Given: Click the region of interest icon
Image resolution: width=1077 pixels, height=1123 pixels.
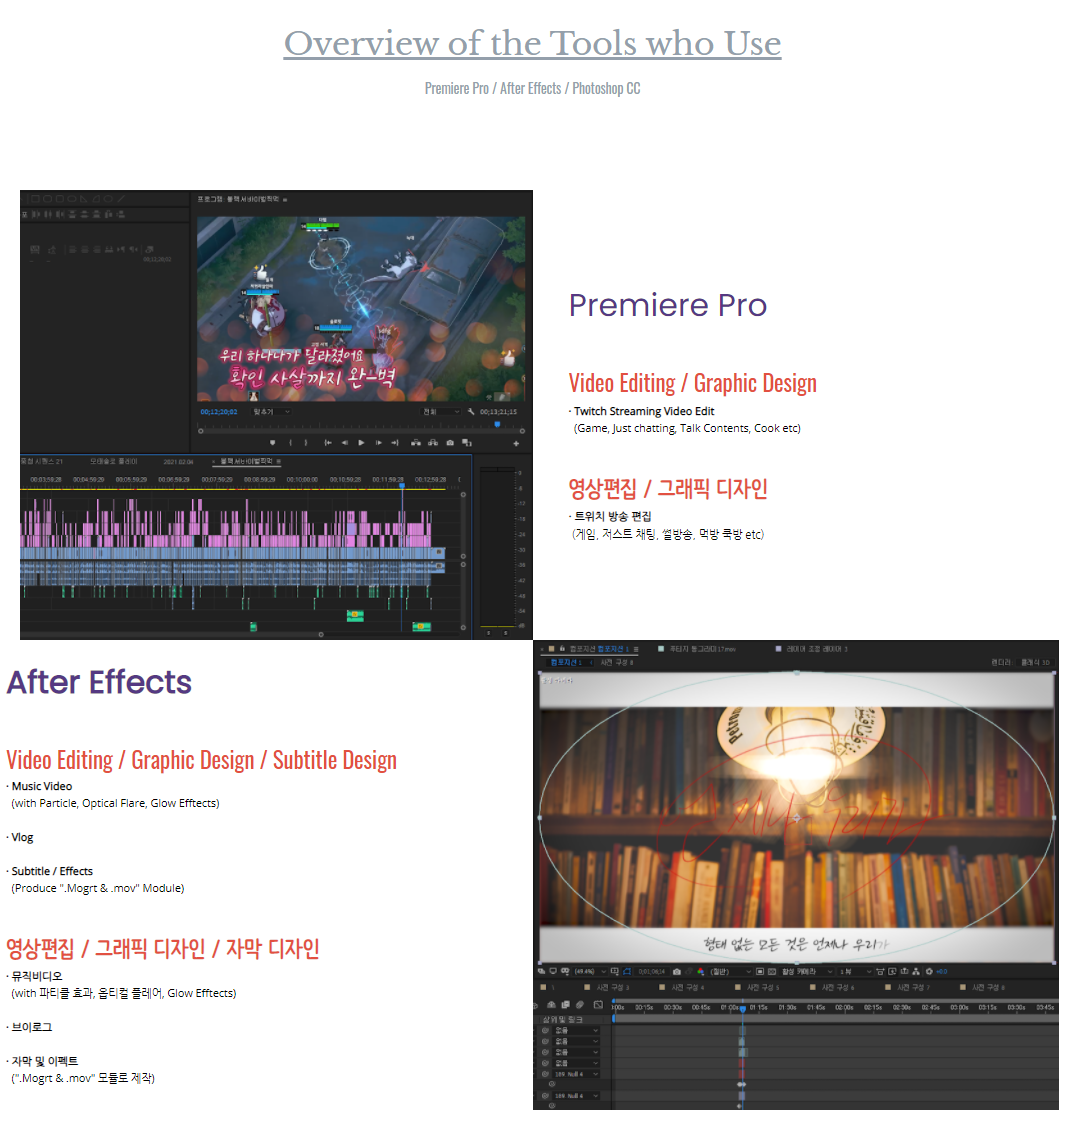Looking at the screenshot, I should [760, 972].
